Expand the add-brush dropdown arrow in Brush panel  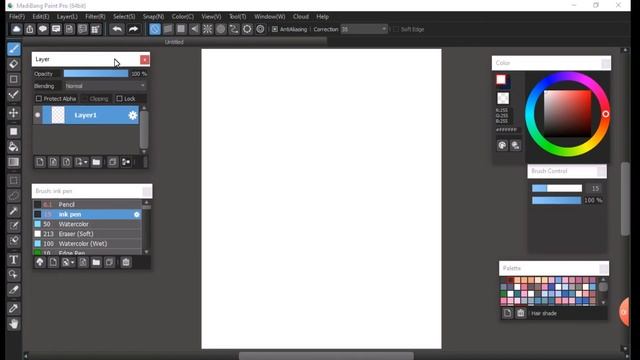[72, 262]
